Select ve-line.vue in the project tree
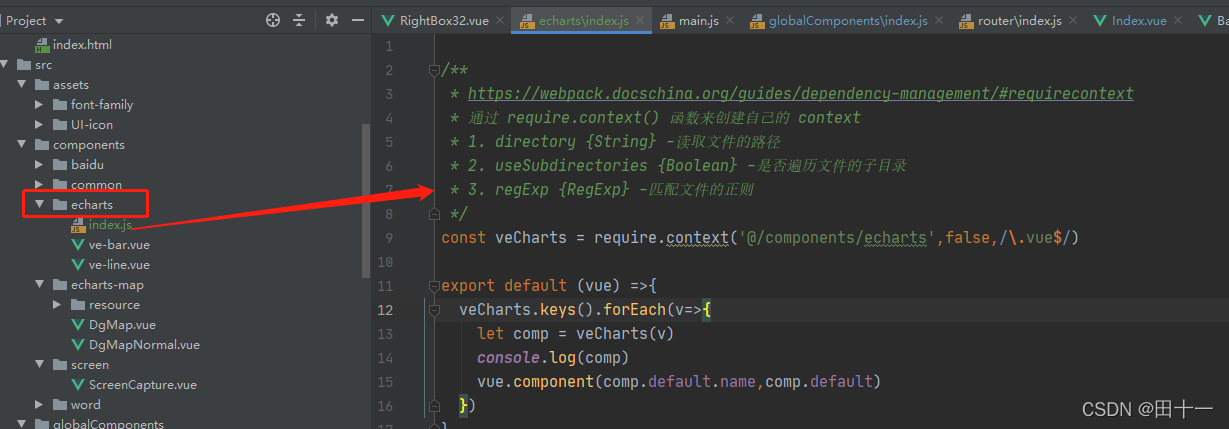Screen dimensions: 1229x429 click(119, 265)
